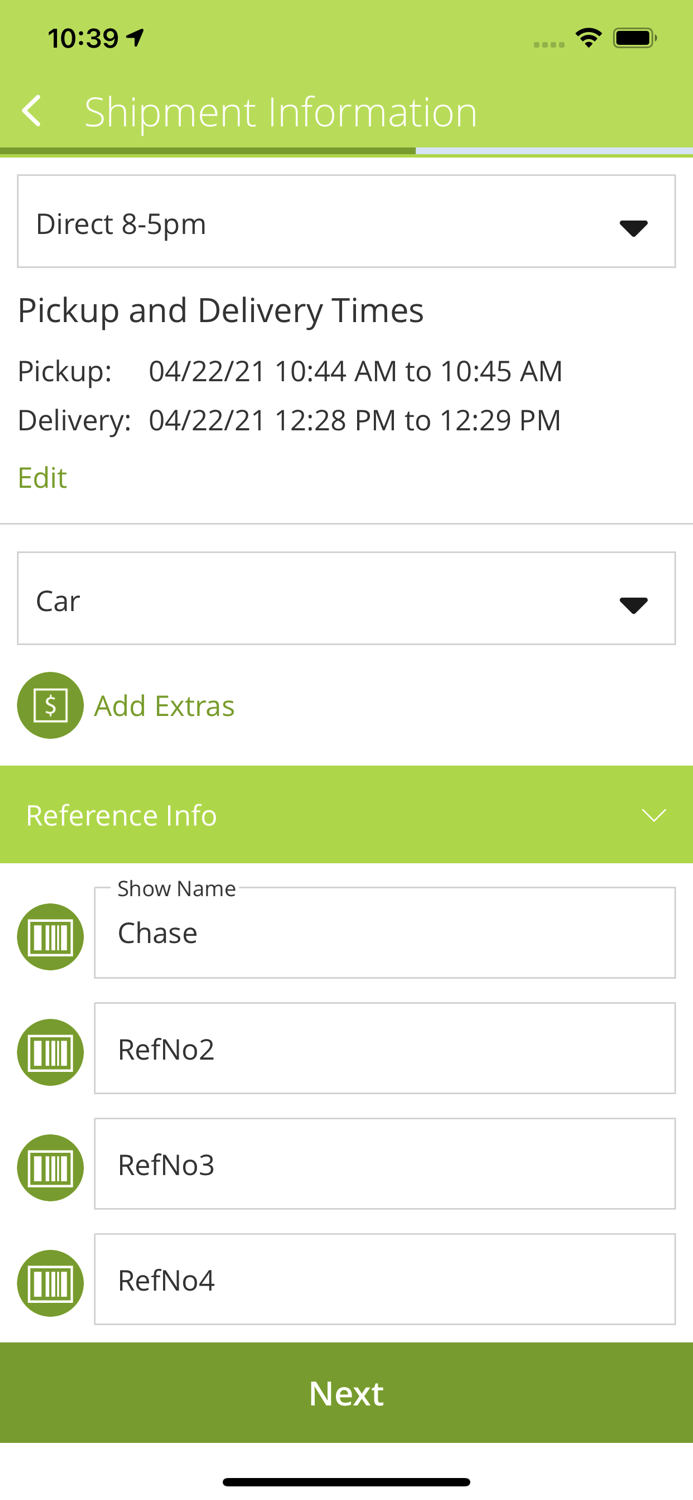The height and width of the screenshot is (1500, 693).
Task: Scan a barcode for the RefNo2 field
Action: pyautogui.click(x=49, y=1051)
